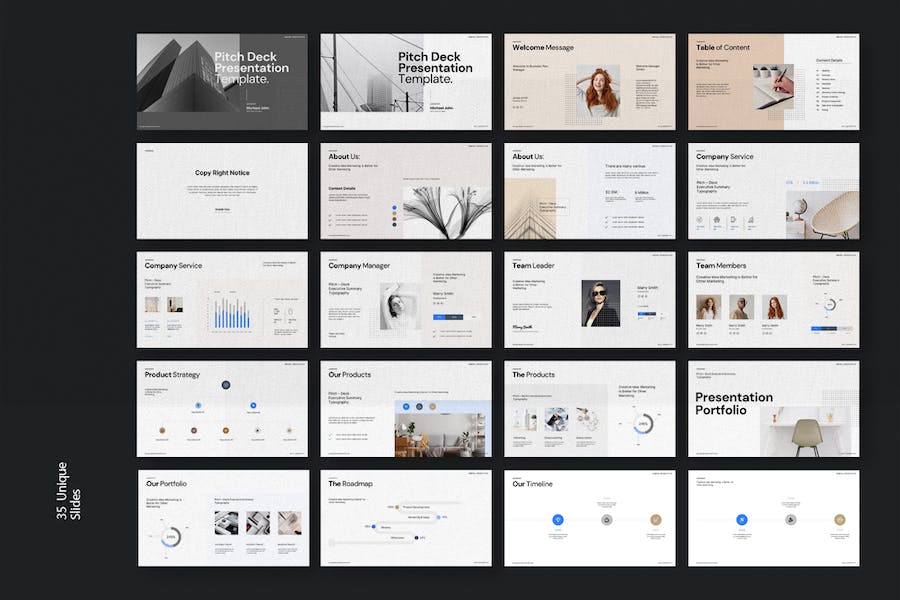
Task: Open the dark Pitch Deck Presentation cover slide
Action: [222, 82]
